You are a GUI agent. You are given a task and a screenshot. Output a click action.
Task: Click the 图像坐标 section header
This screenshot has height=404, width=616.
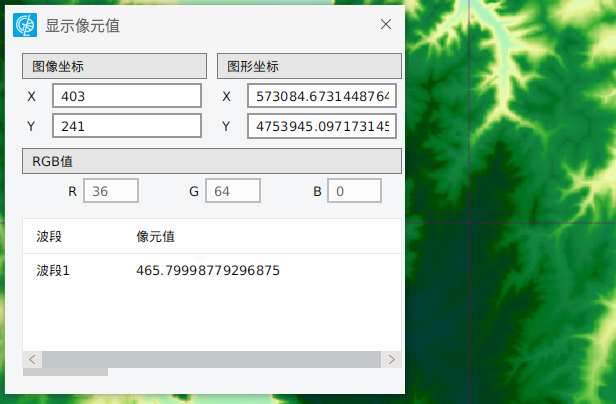click(x=112, y=67)
